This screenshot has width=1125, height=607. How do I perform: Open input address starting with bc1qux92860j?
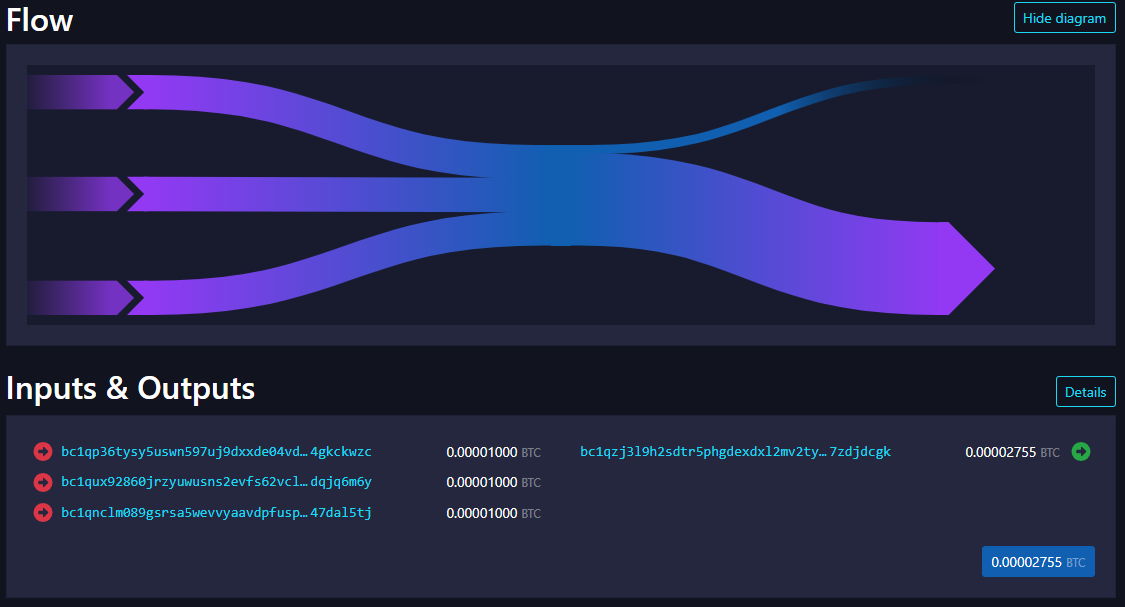coord(216,482)
